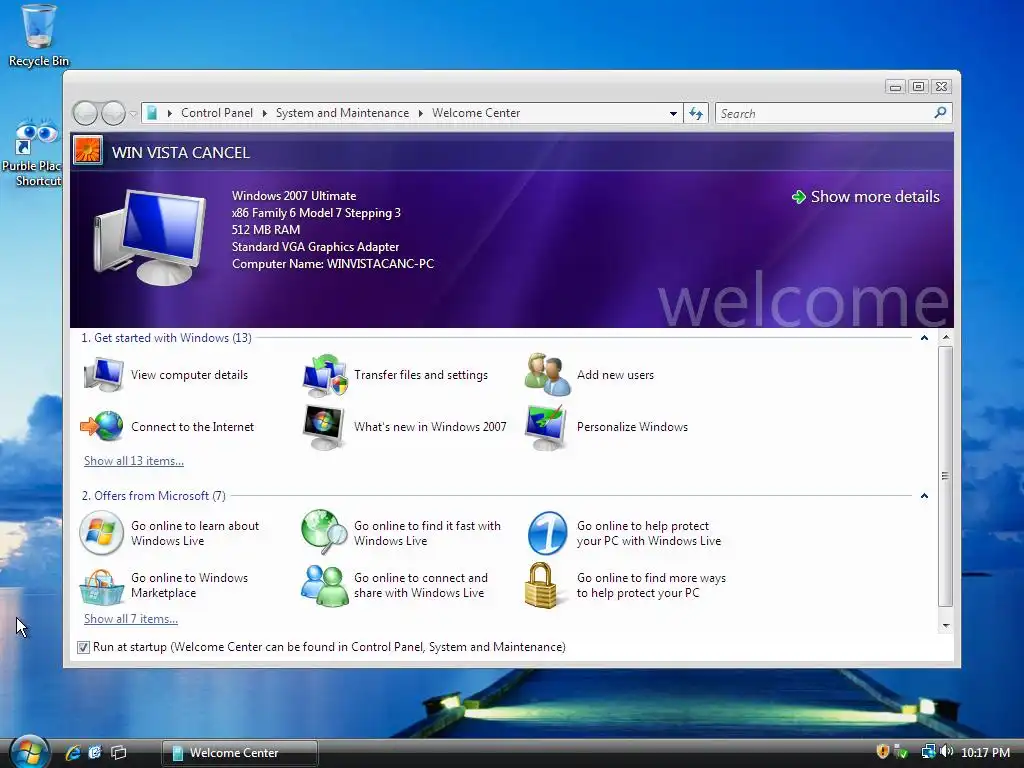
Task: Select the Add new users icon
Action: [x=548, y=375]
